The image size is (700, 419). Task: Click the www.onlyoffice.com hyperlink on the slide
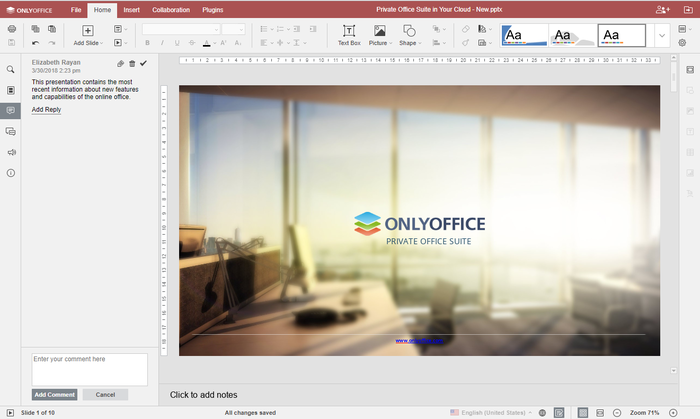(x=419, y=341)
